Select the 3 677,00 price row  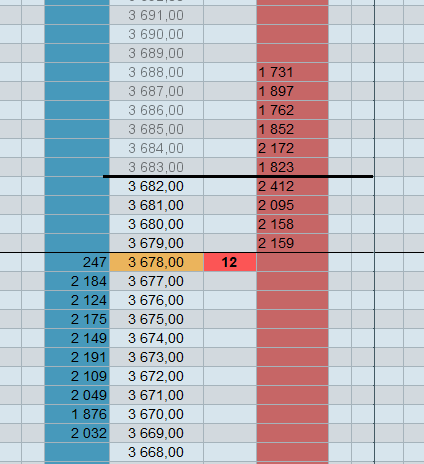tap(156, 281)
